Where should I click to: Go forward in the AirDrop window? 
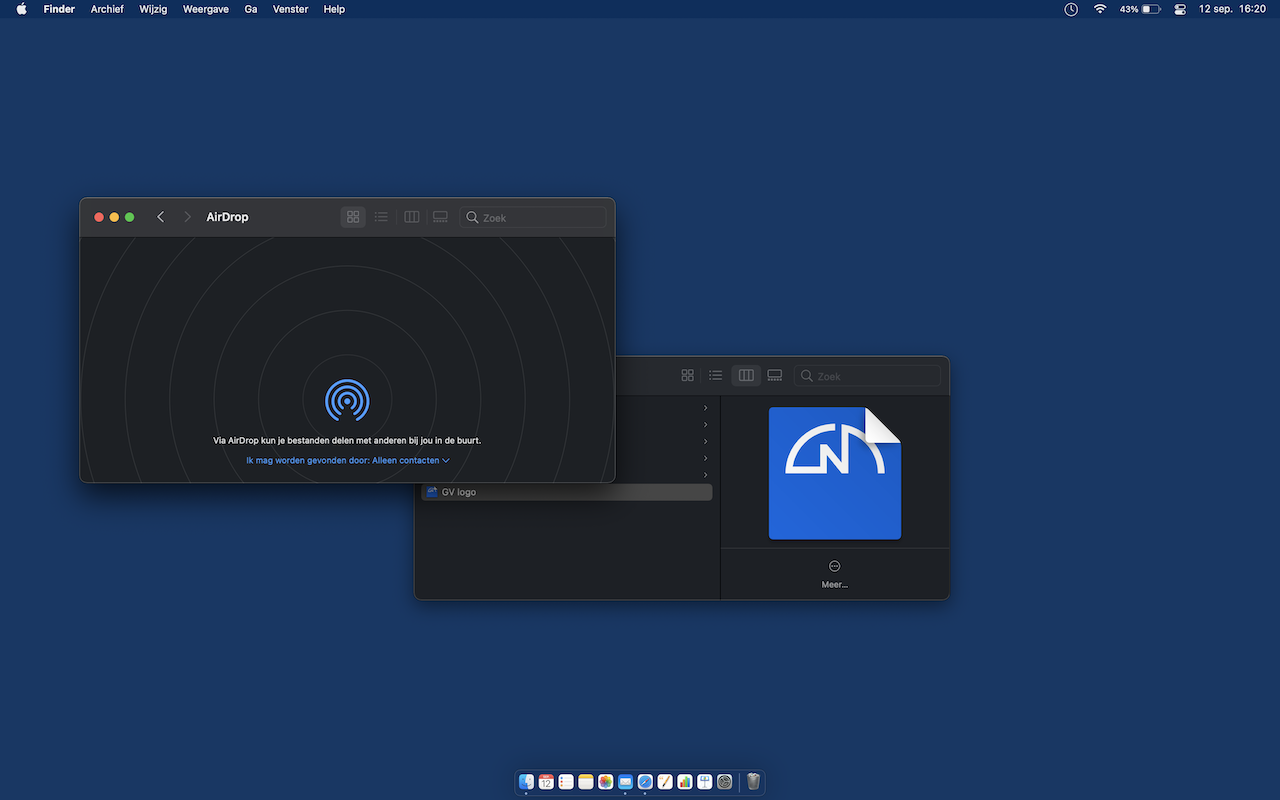187,217
